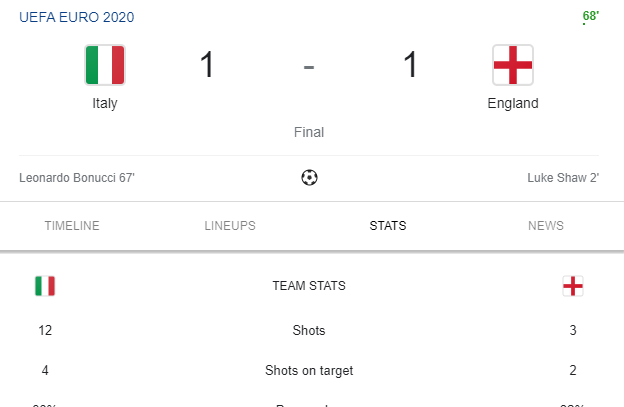This screenshot has height=407, width=624.
Task: Click the Final match status text
Action: coord(309,132)
